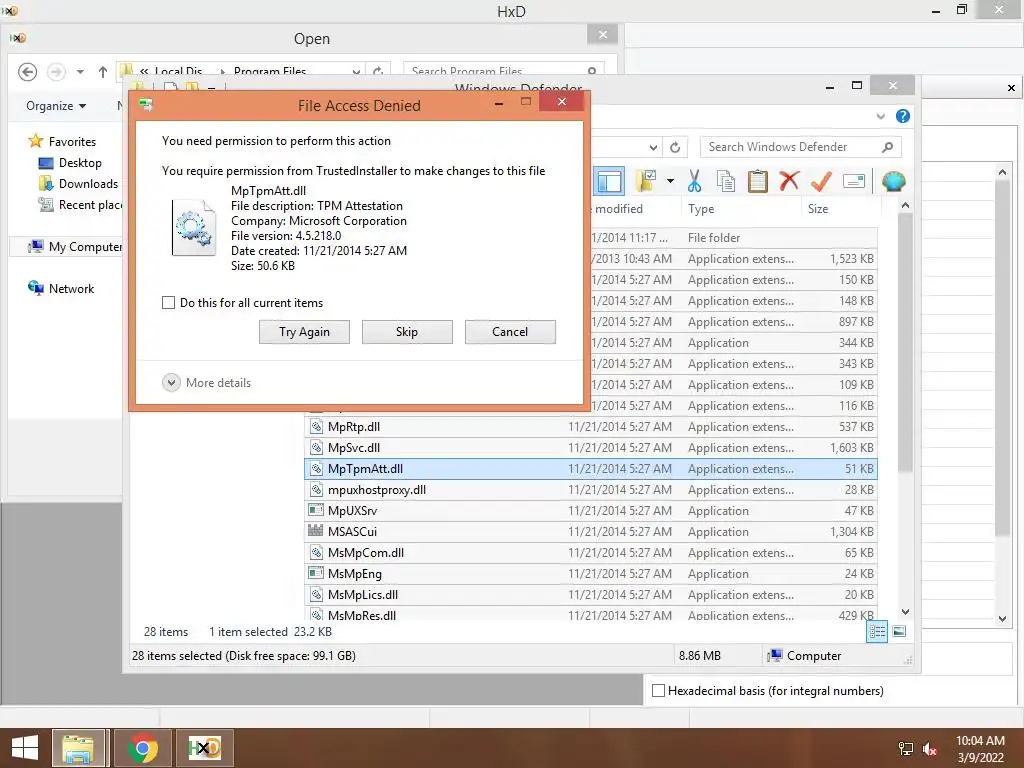
Task: Select the MpTpmAtt.dll file row
Action: [590, 469]
